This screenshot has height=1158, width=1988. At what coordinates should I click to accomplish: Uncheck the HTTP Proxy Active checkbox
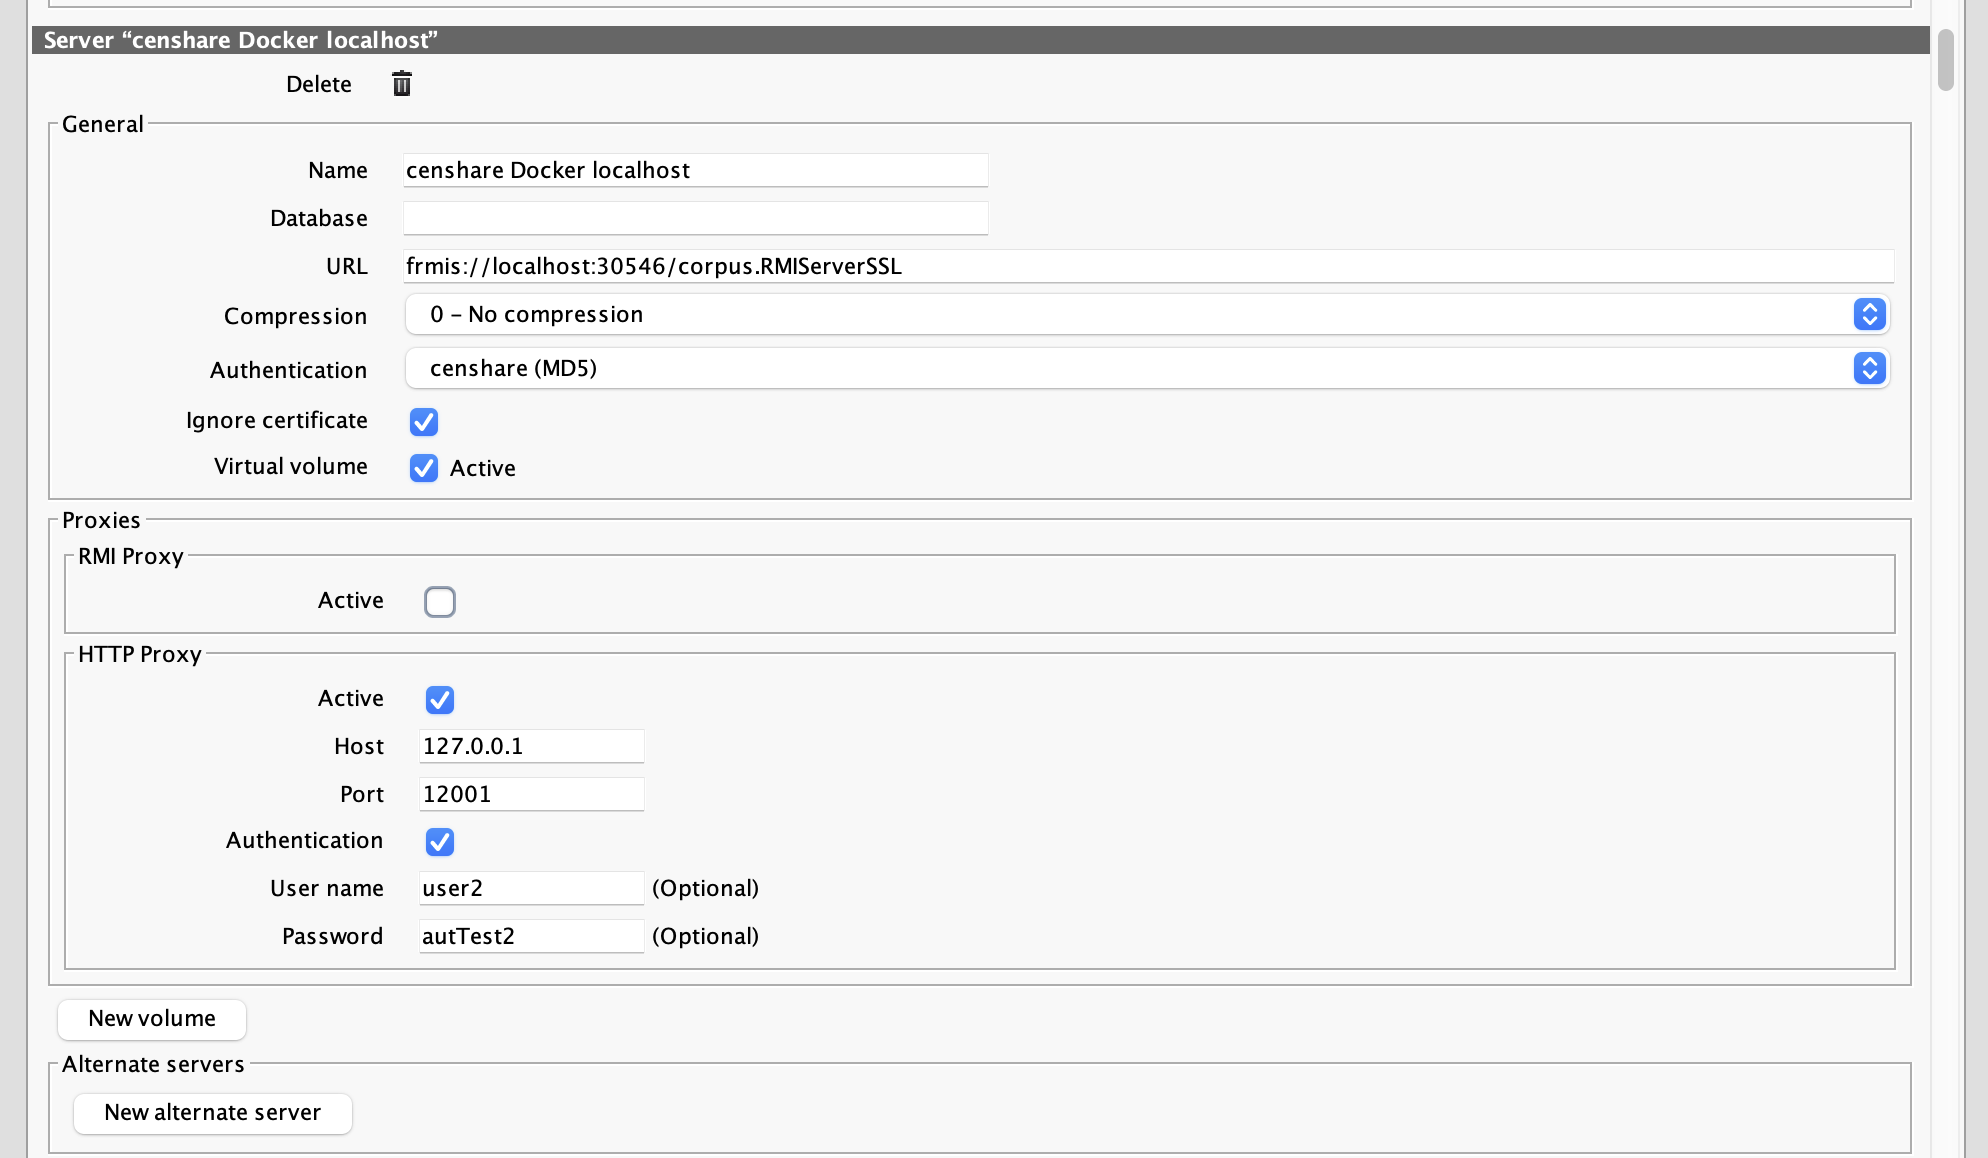tap(440, 700)
